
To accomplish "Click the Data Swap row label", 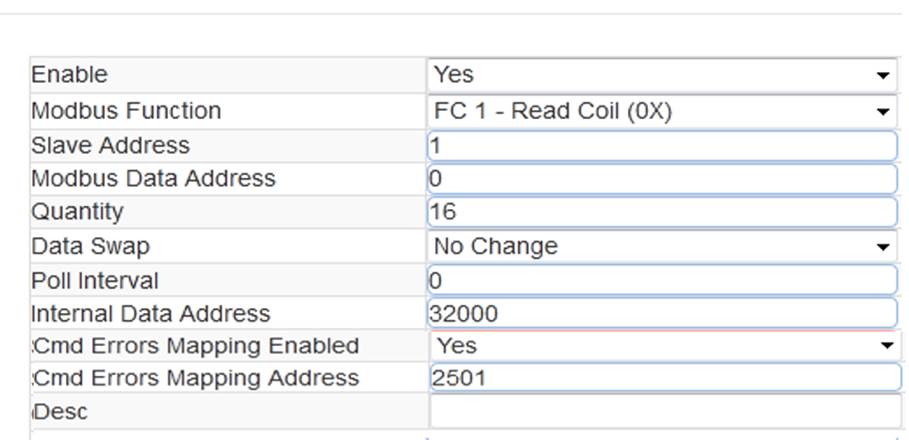I will pyautogui.click(x=90, y=246).
